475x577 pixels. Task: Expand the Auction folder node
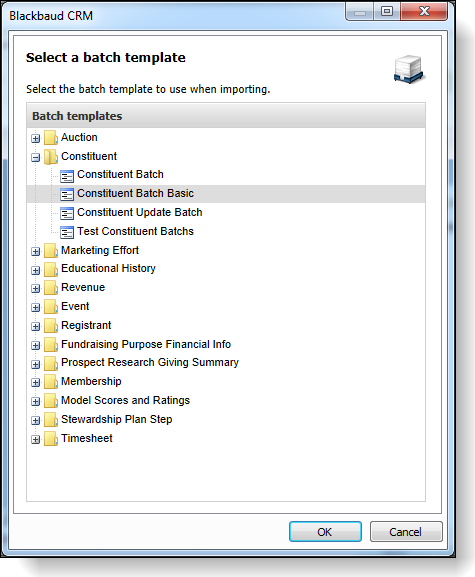[35, 139]
